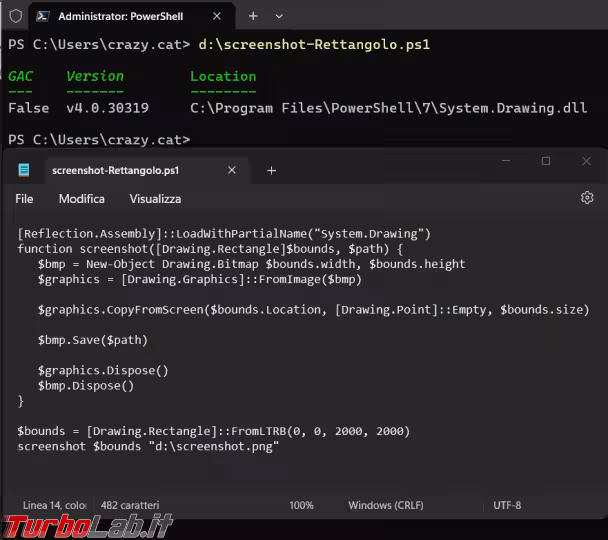Click the shield icon in the PowerShell title bar
Image resolution: width=608 pixels, height=540 pixels.
click(x=16, y=16)
